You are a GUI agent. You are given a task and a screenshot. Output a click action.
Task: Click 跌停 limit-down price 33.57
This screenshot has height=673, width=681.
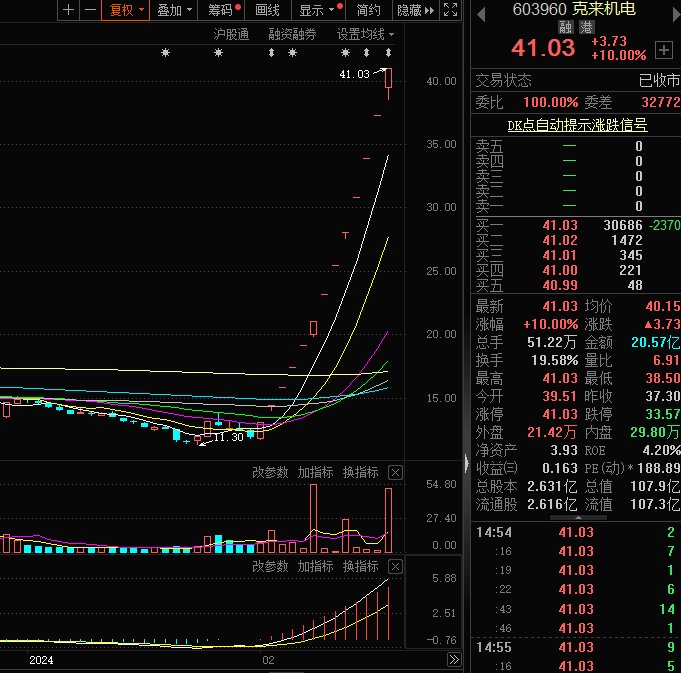[x=662, y=414]
